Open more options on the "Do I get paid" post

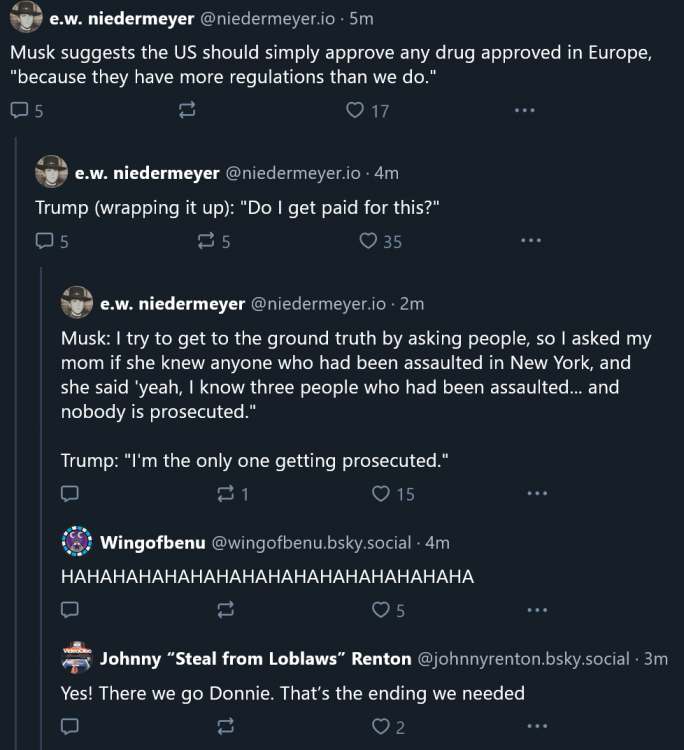click(531, 241)
